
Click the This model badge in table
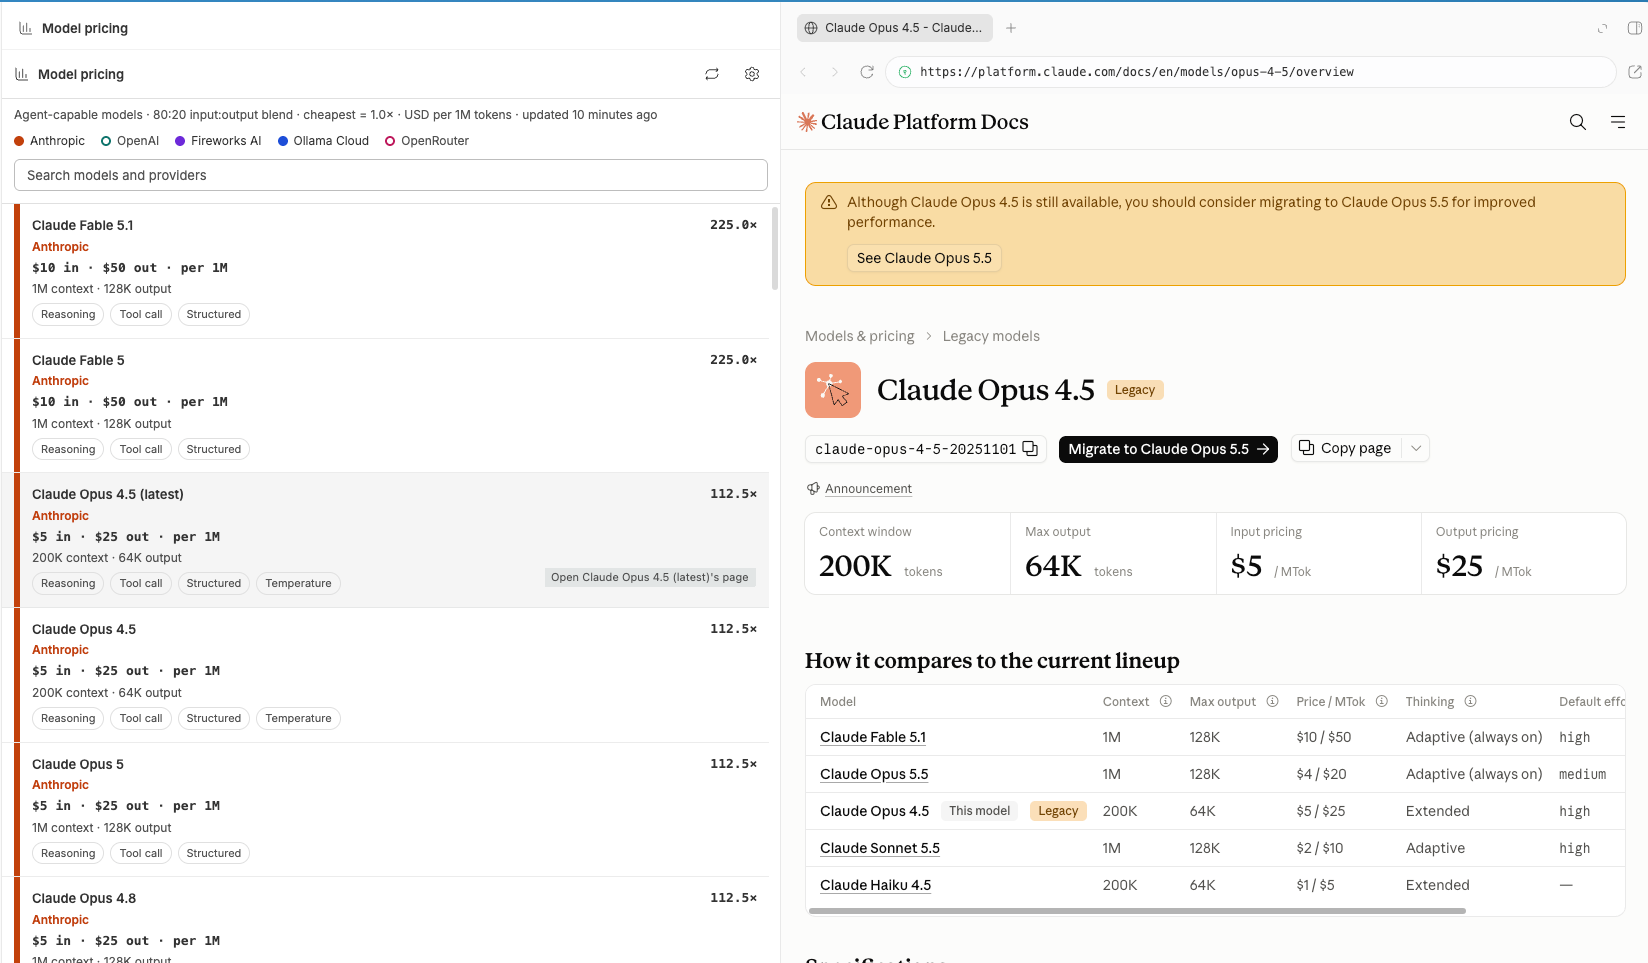point(980,811)
